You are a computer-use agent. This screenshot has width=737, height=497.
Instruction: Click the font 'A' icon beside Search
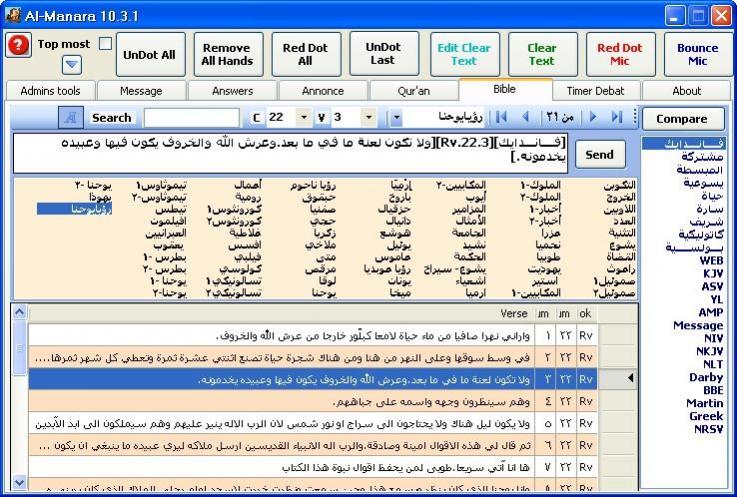tap(70, 117)
